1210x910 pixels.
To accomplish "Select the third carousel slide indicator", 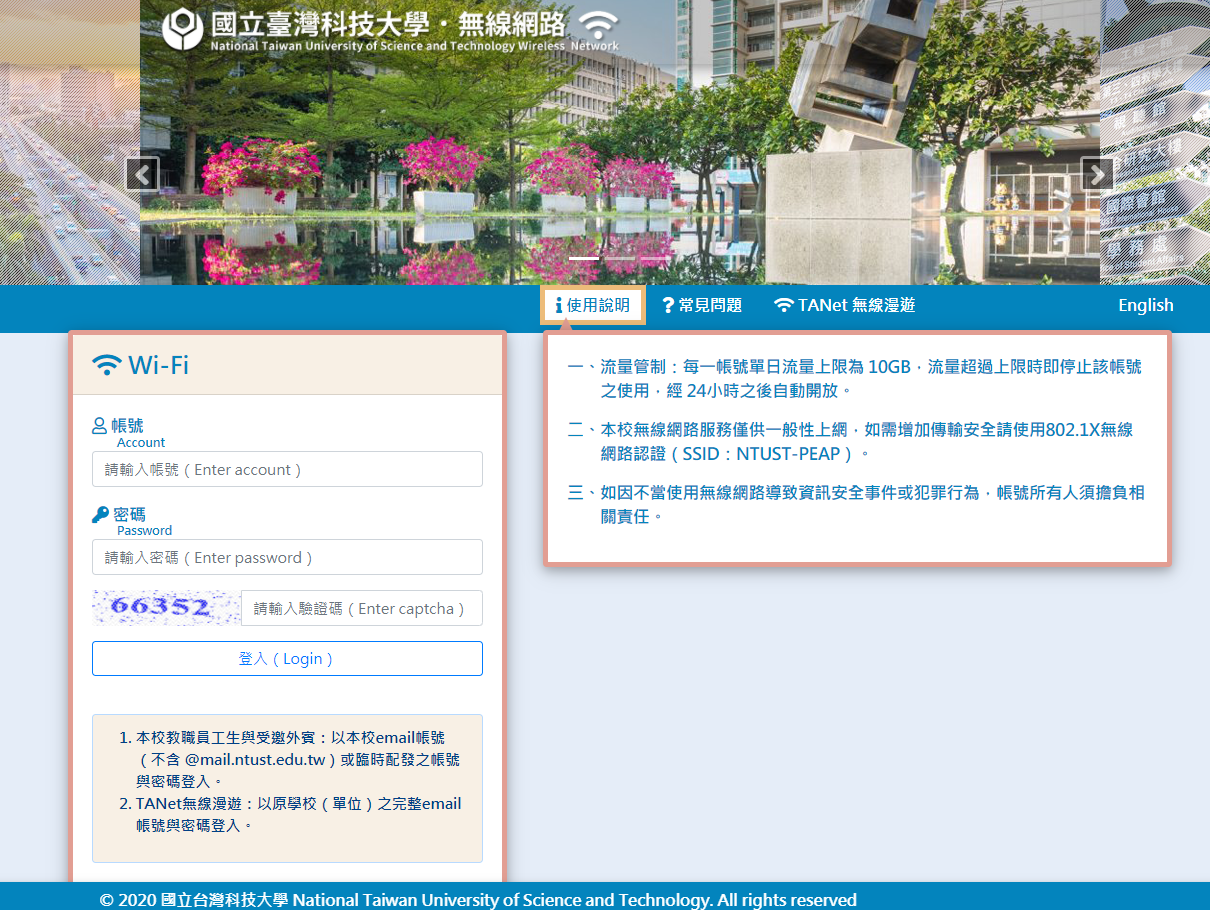I will pos(655,258).
